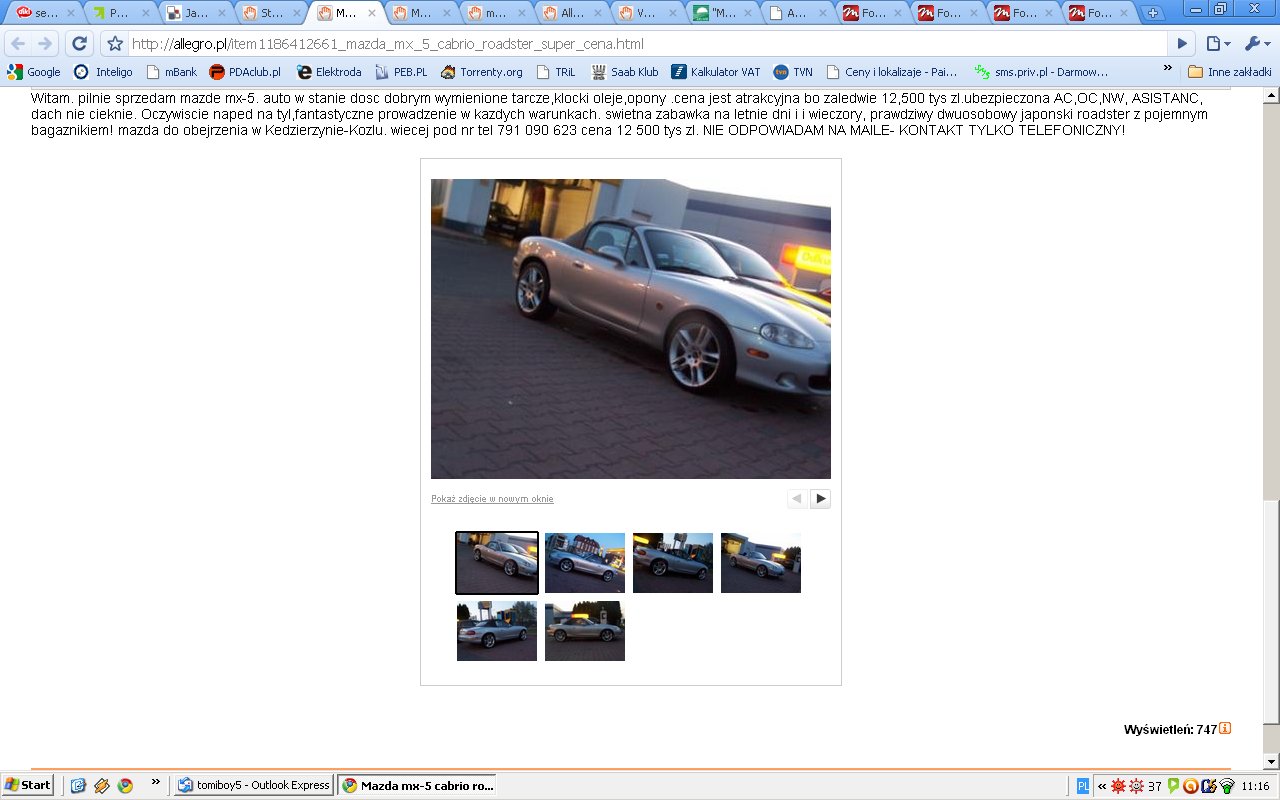Click the browser forward arrow

tap(45, 44)
